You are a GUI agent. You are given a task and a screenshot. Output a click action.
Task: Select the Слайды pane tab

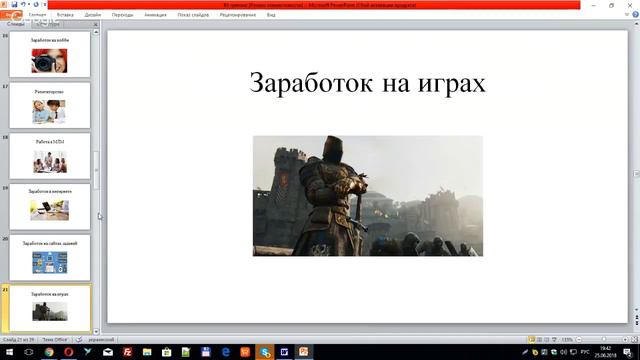tap(16, 24)
